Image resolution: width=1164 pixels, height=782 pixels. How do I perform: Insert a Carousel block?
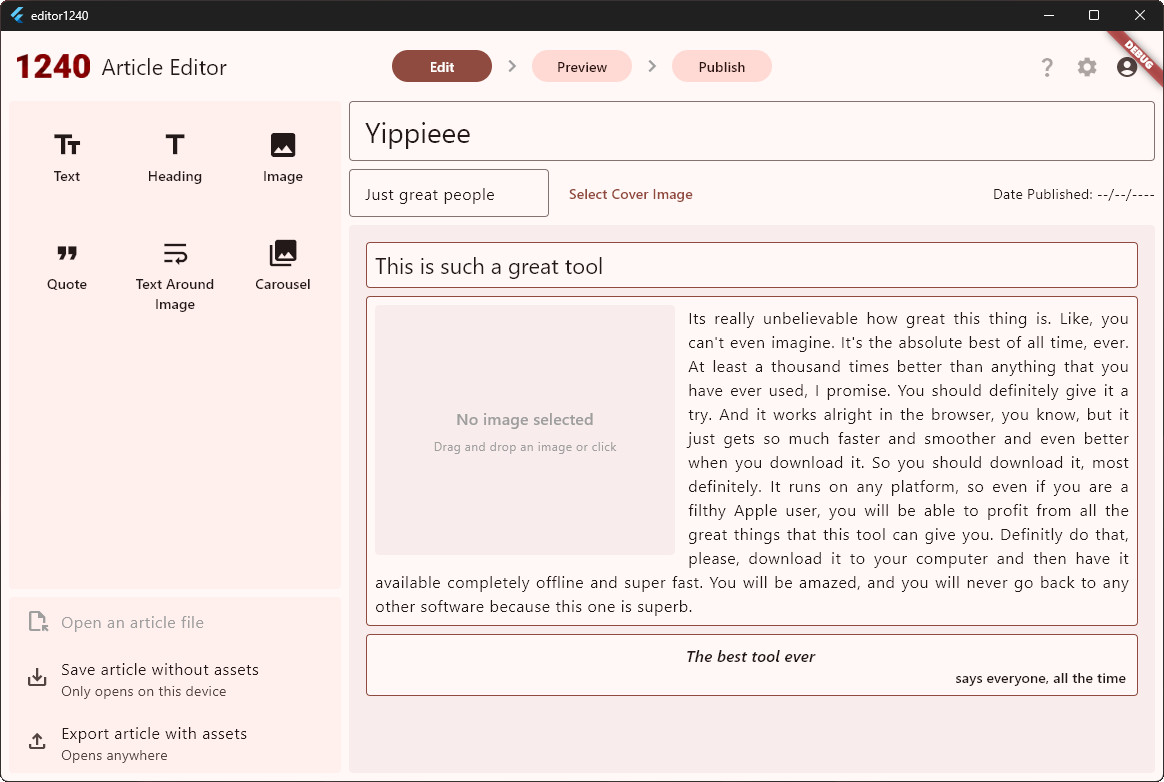point(282,265)
